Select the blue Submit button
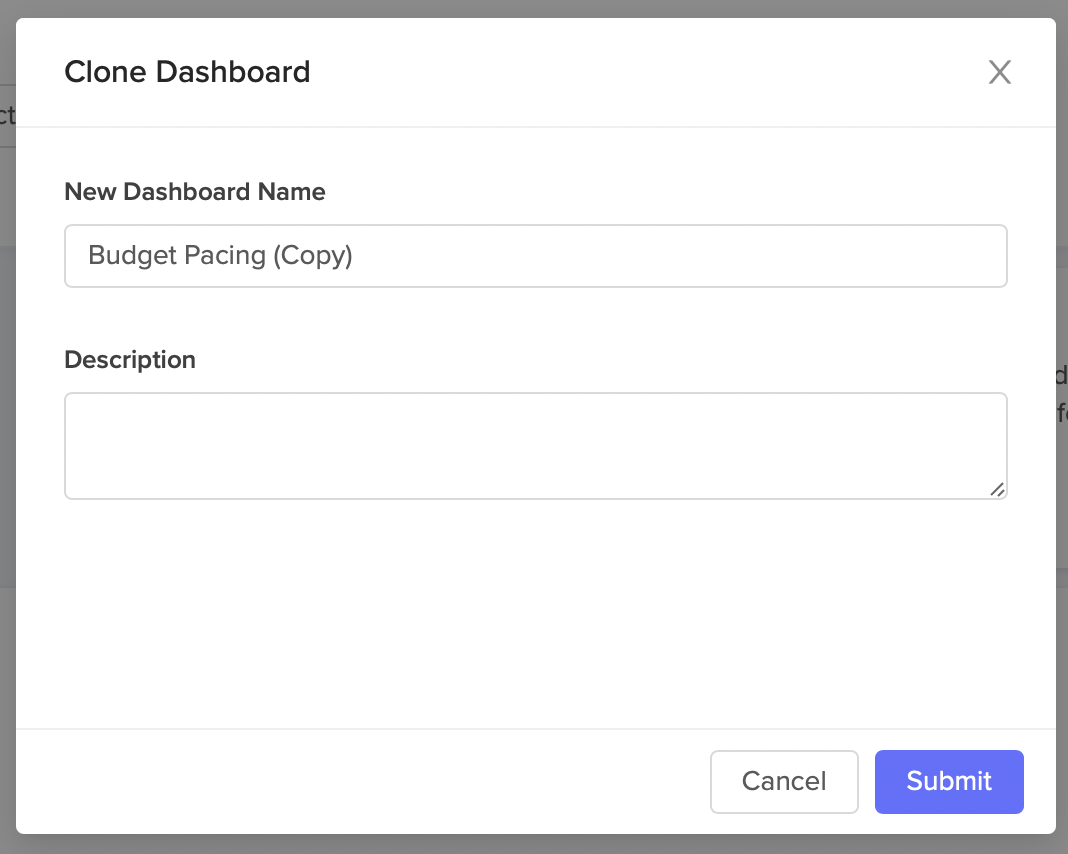1068x854 pixels. click(948, 781)
